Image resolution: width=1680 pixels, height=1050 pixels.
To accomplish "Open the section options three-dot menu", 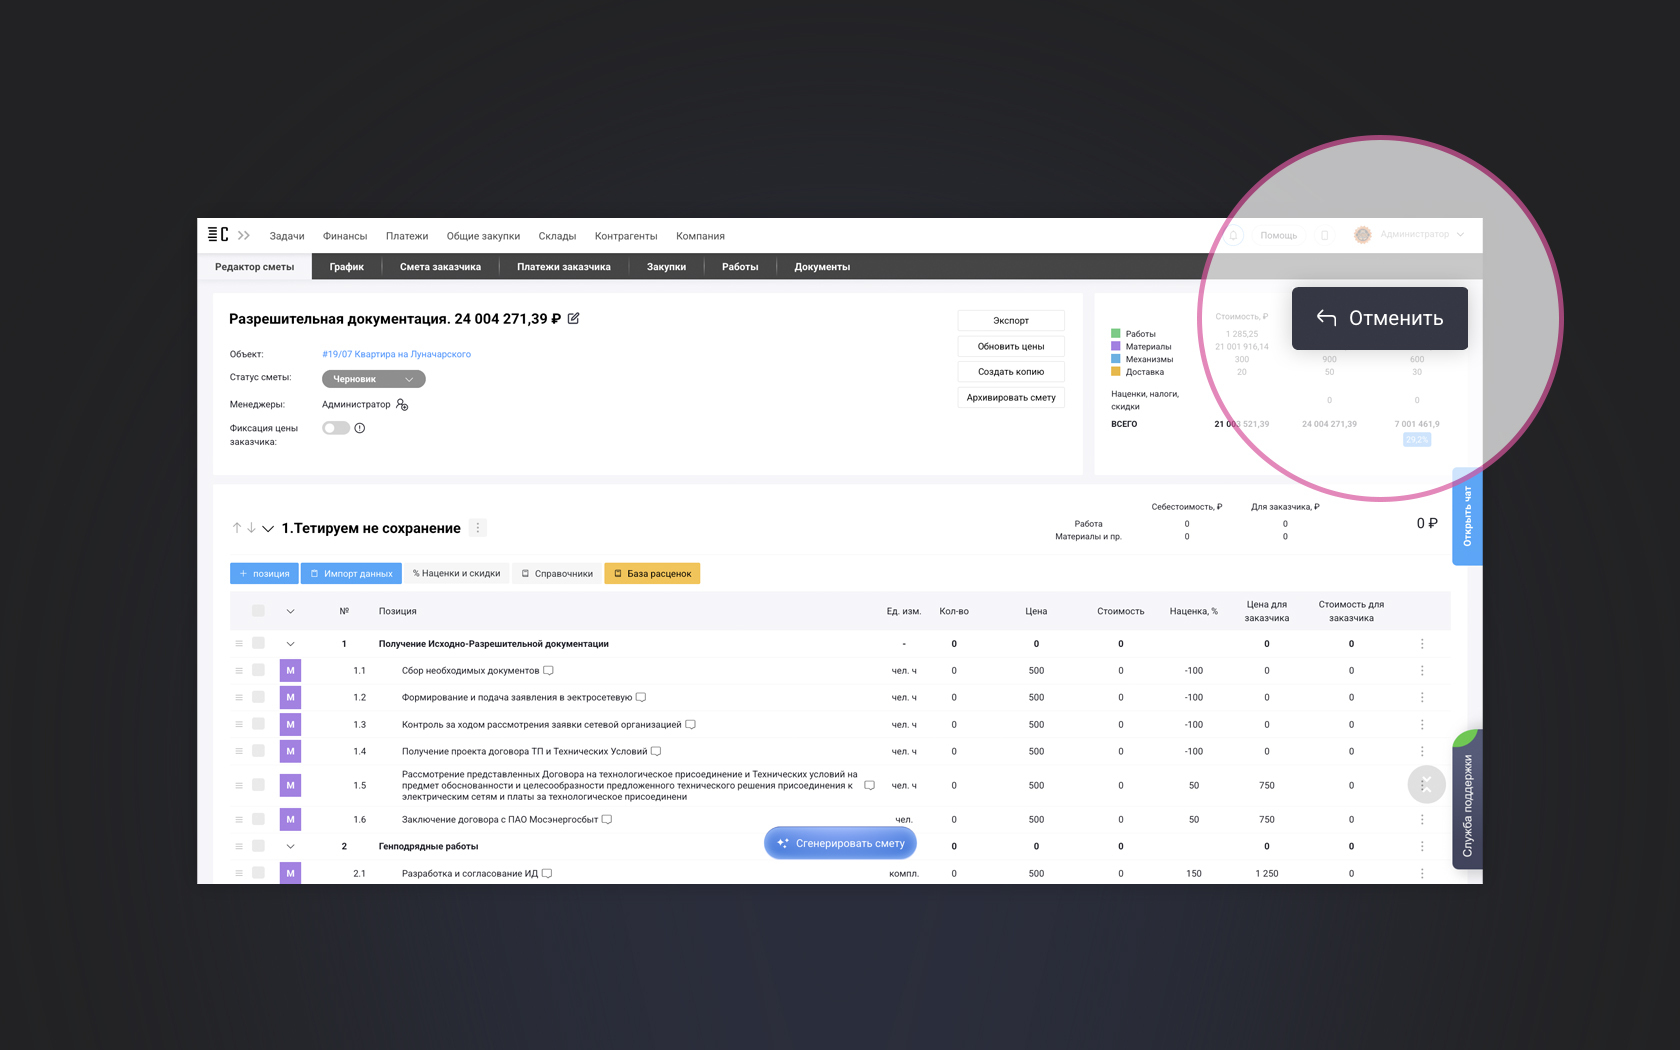I will coord(478,528).
